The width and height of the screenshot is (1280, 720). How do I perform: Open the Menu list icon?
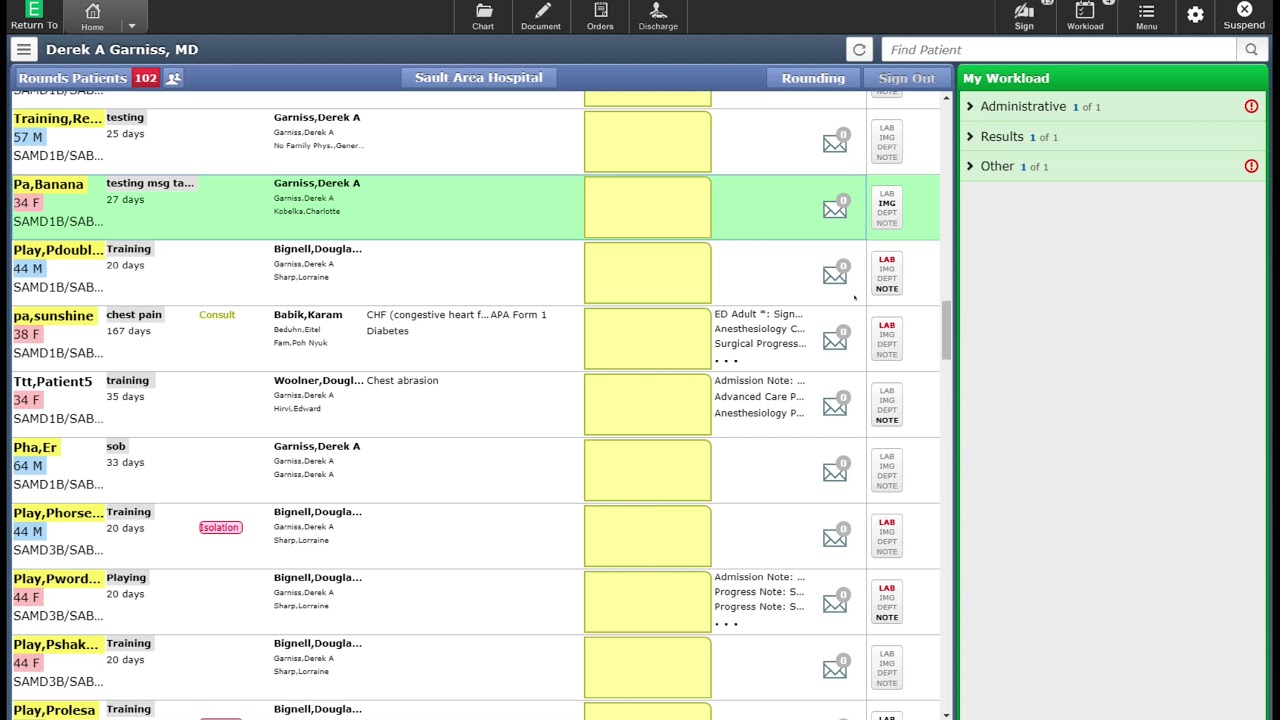(1146, 16)
